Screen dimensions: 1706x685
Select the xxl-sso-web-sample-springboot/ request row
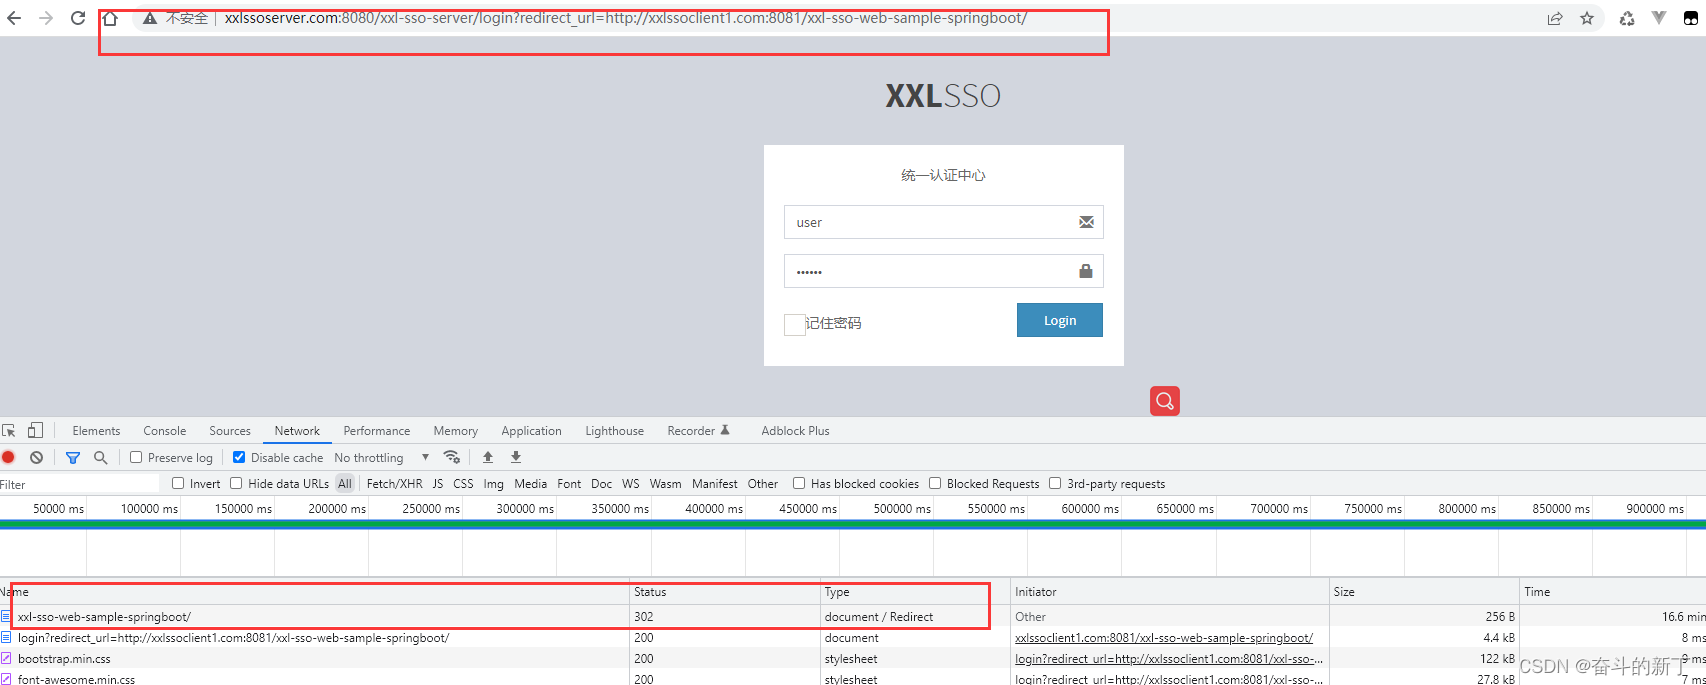point(853,617)
